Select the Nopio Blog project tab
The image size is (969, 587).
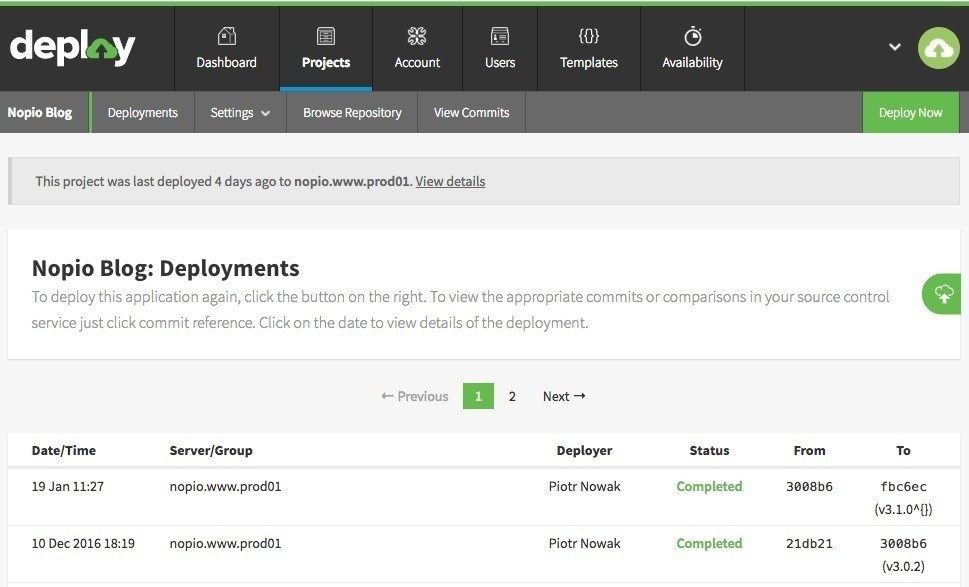tap(40, 112)
